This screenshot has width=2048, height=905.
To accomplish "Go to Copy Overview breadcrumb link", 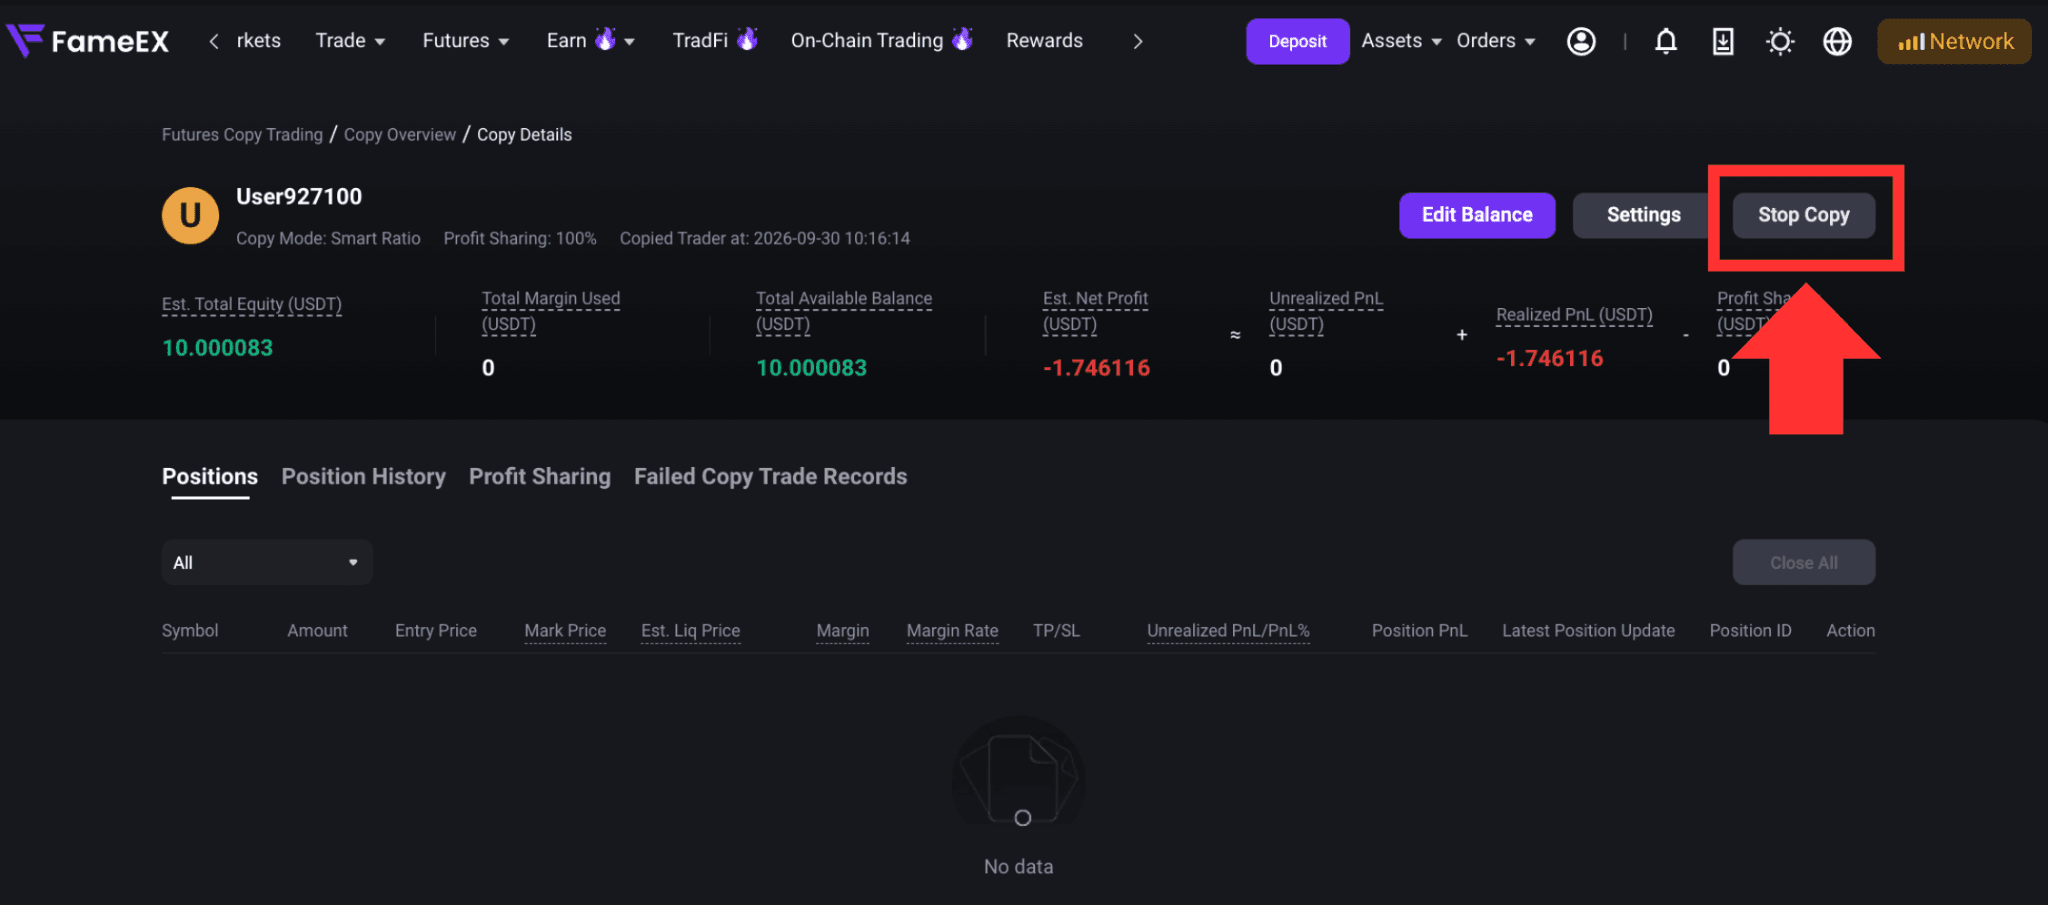I will click(400, 134).
